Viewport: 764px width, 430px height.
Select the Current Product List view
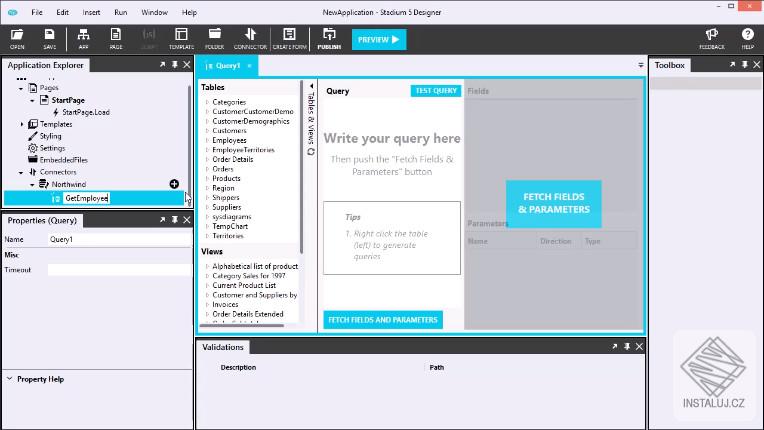[244, 285]
